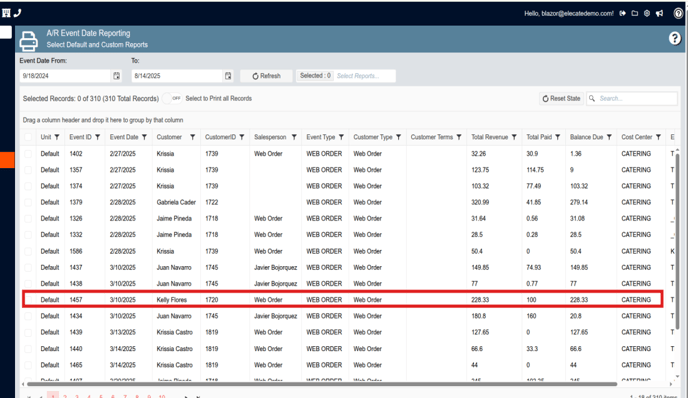Click Total Paid value 33.3
This screenshot has width=688, height=398.
point(532,349)
